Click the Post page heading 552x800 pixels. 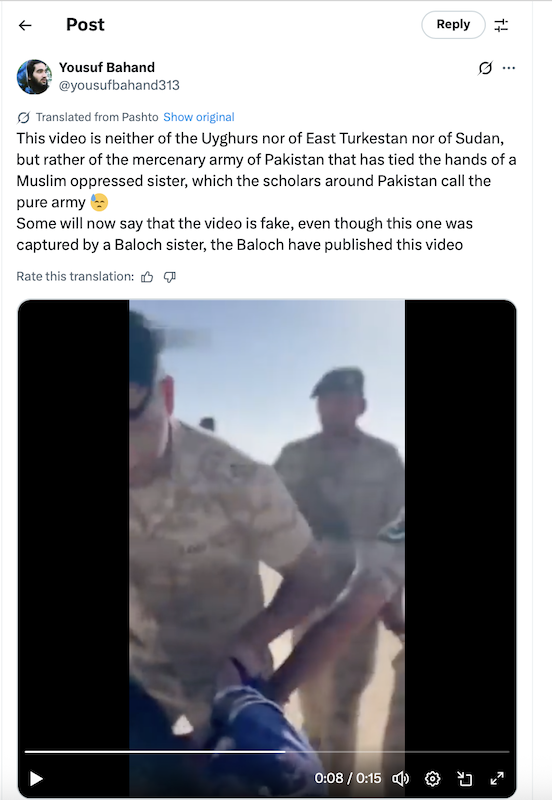[85, 24]
